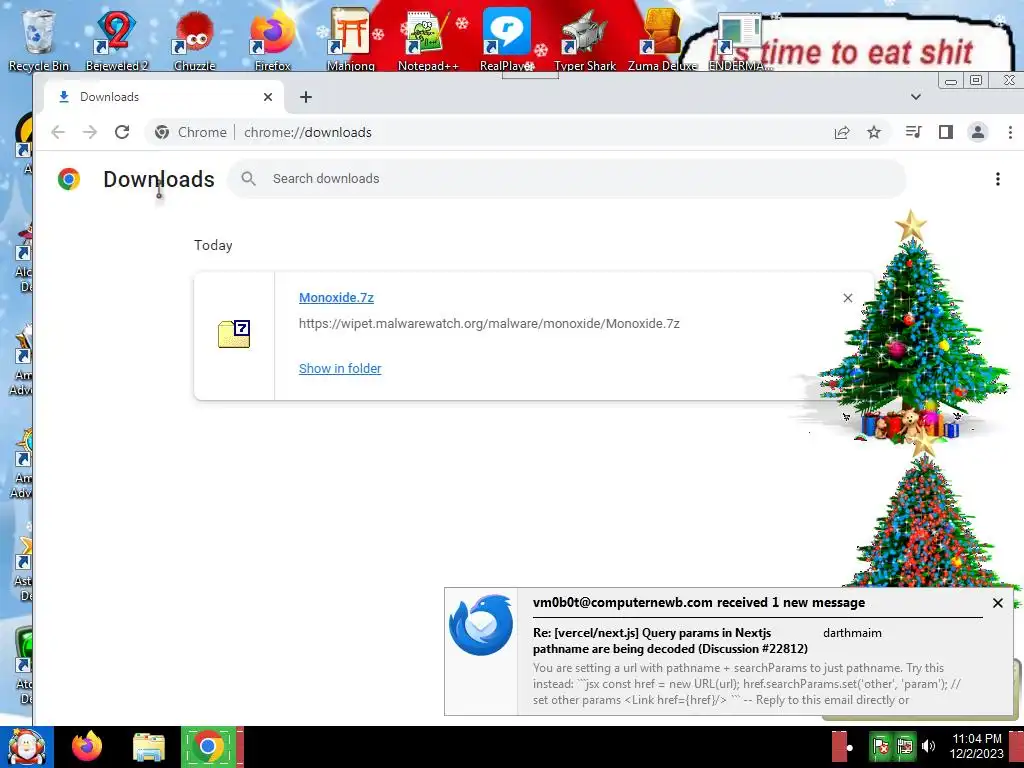Open the Typer Shark desktop shortcut

(584, 39)
